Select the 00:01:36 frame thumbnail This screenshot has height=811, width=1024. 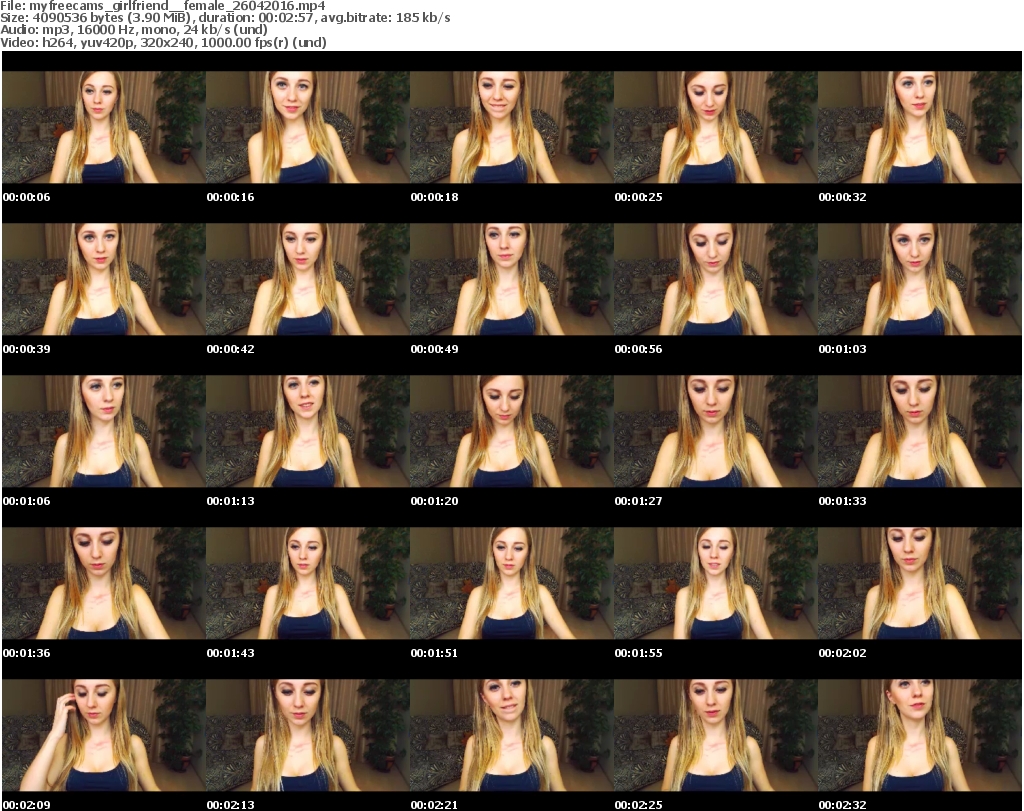pyautogui.click(x=104, y=583)
